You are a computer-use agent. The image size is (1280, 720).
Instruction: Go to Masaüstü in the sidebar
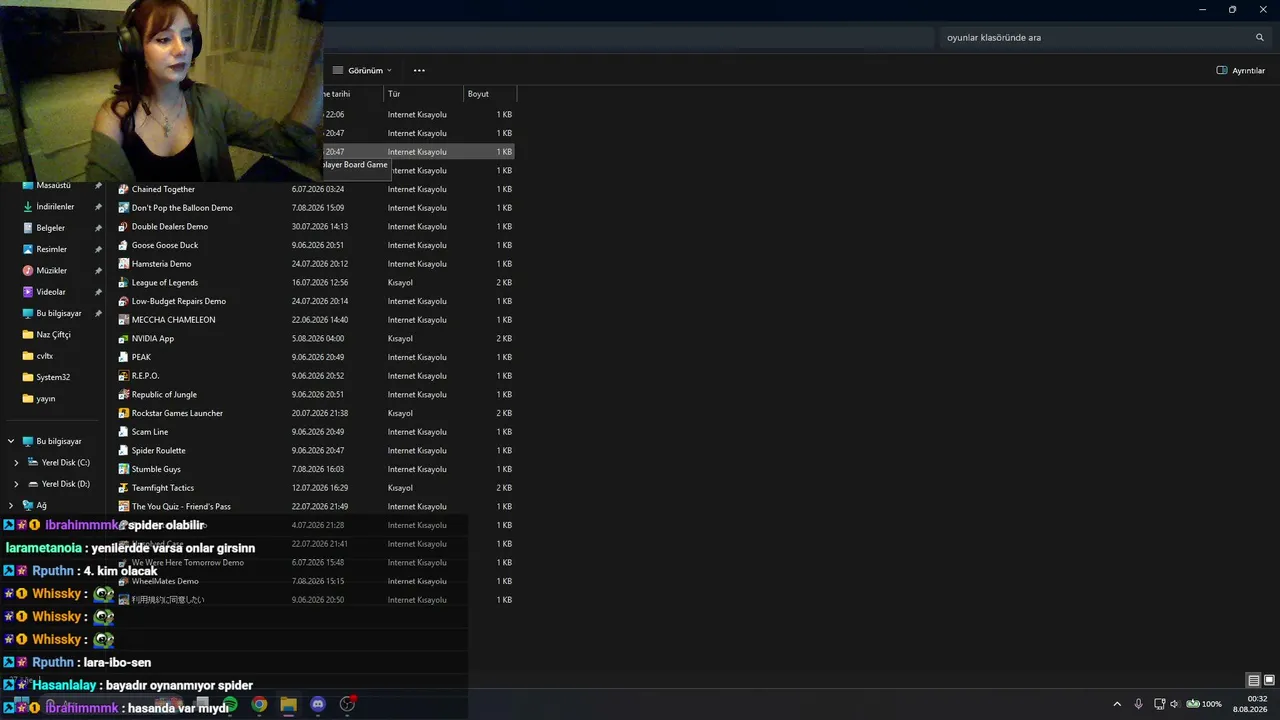coord(53,186)
